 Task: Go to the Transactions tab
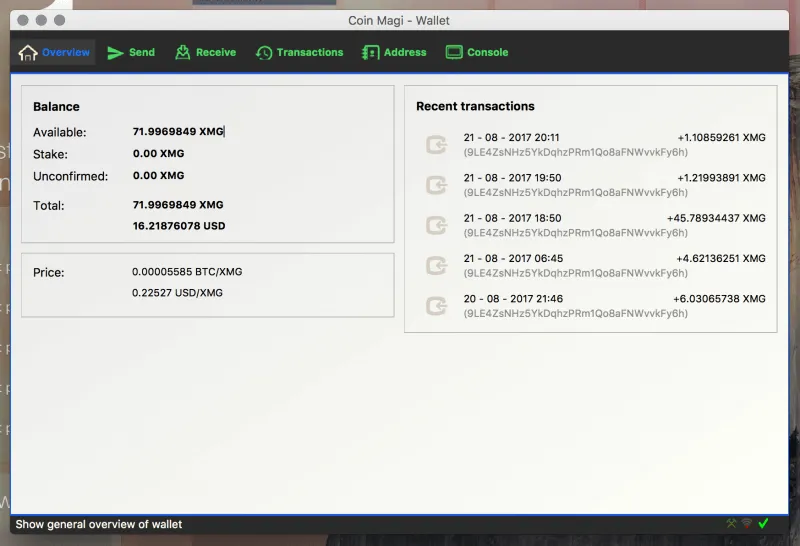click(x=299, y=52)
